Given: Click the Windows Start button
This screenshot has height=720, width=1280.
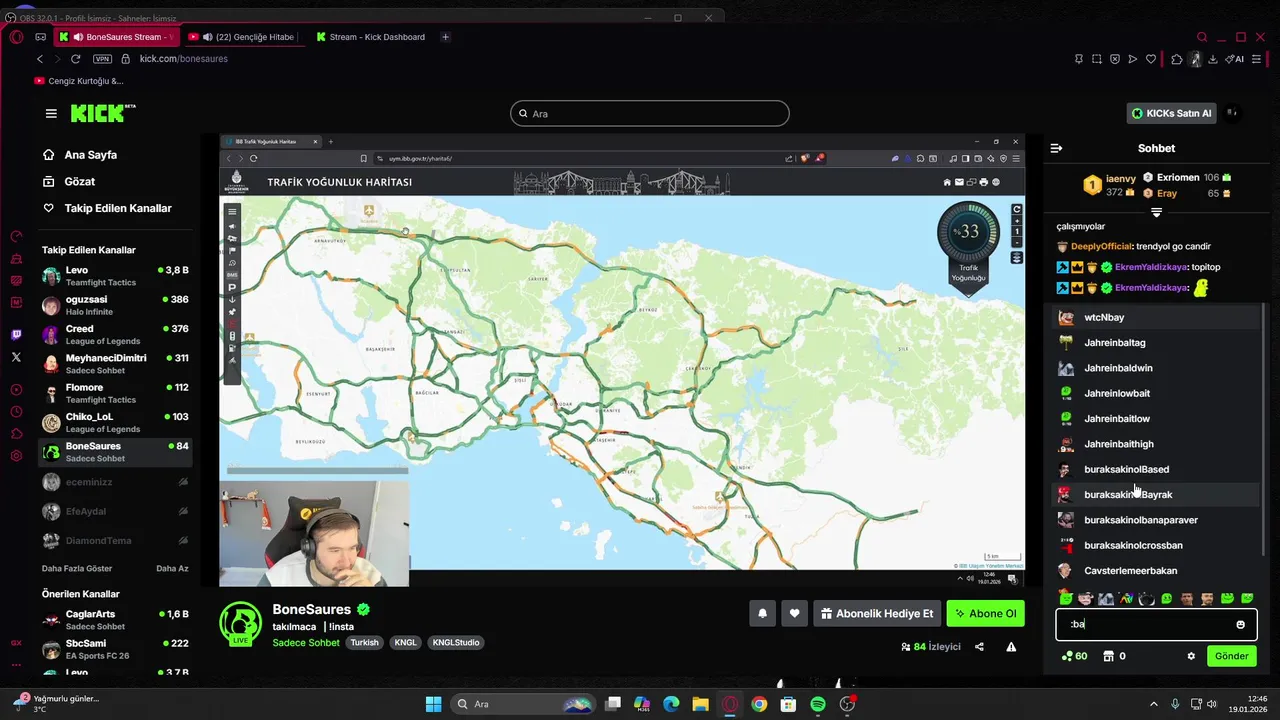Looking at the screenshot, I should pyautogui.click(x=433, y=704).
